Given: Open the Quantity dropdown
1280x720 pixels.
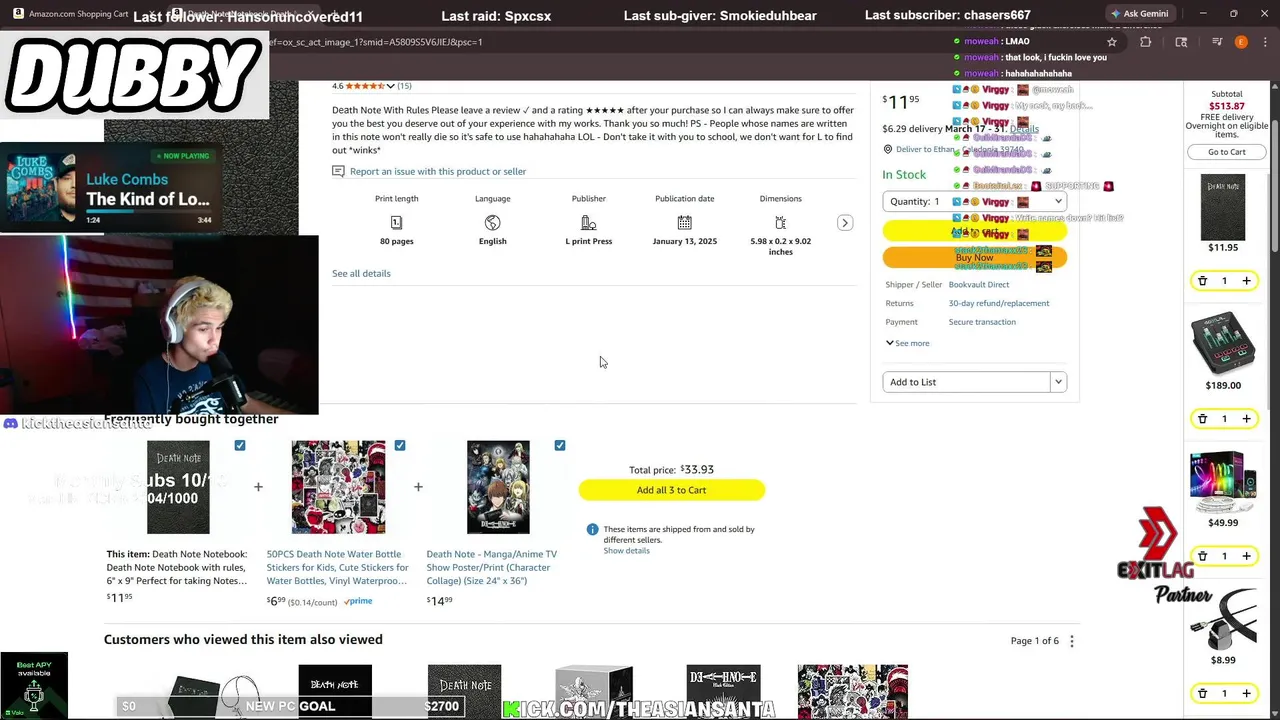Looking at the screenshot, I should coord(974,201).
